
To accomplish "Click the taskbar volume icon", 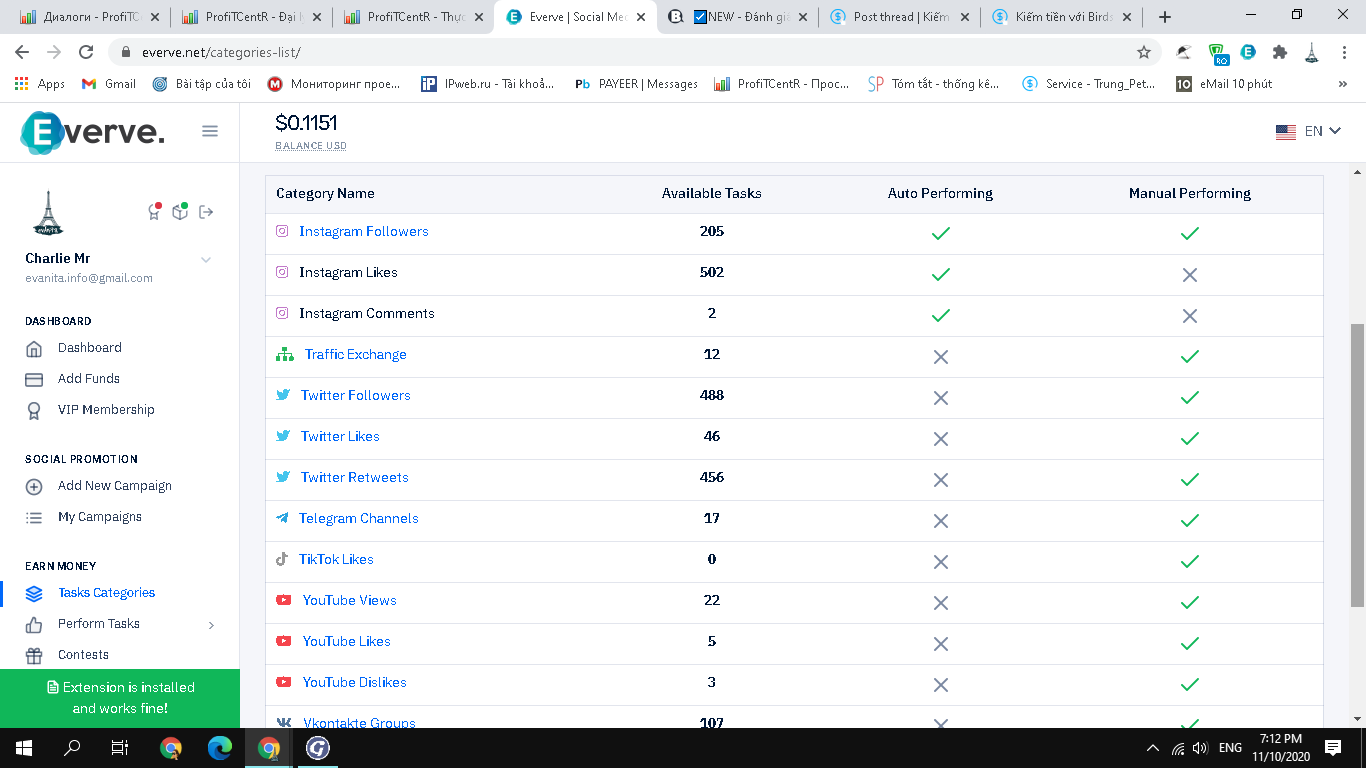I will (x=1200, y=748).
